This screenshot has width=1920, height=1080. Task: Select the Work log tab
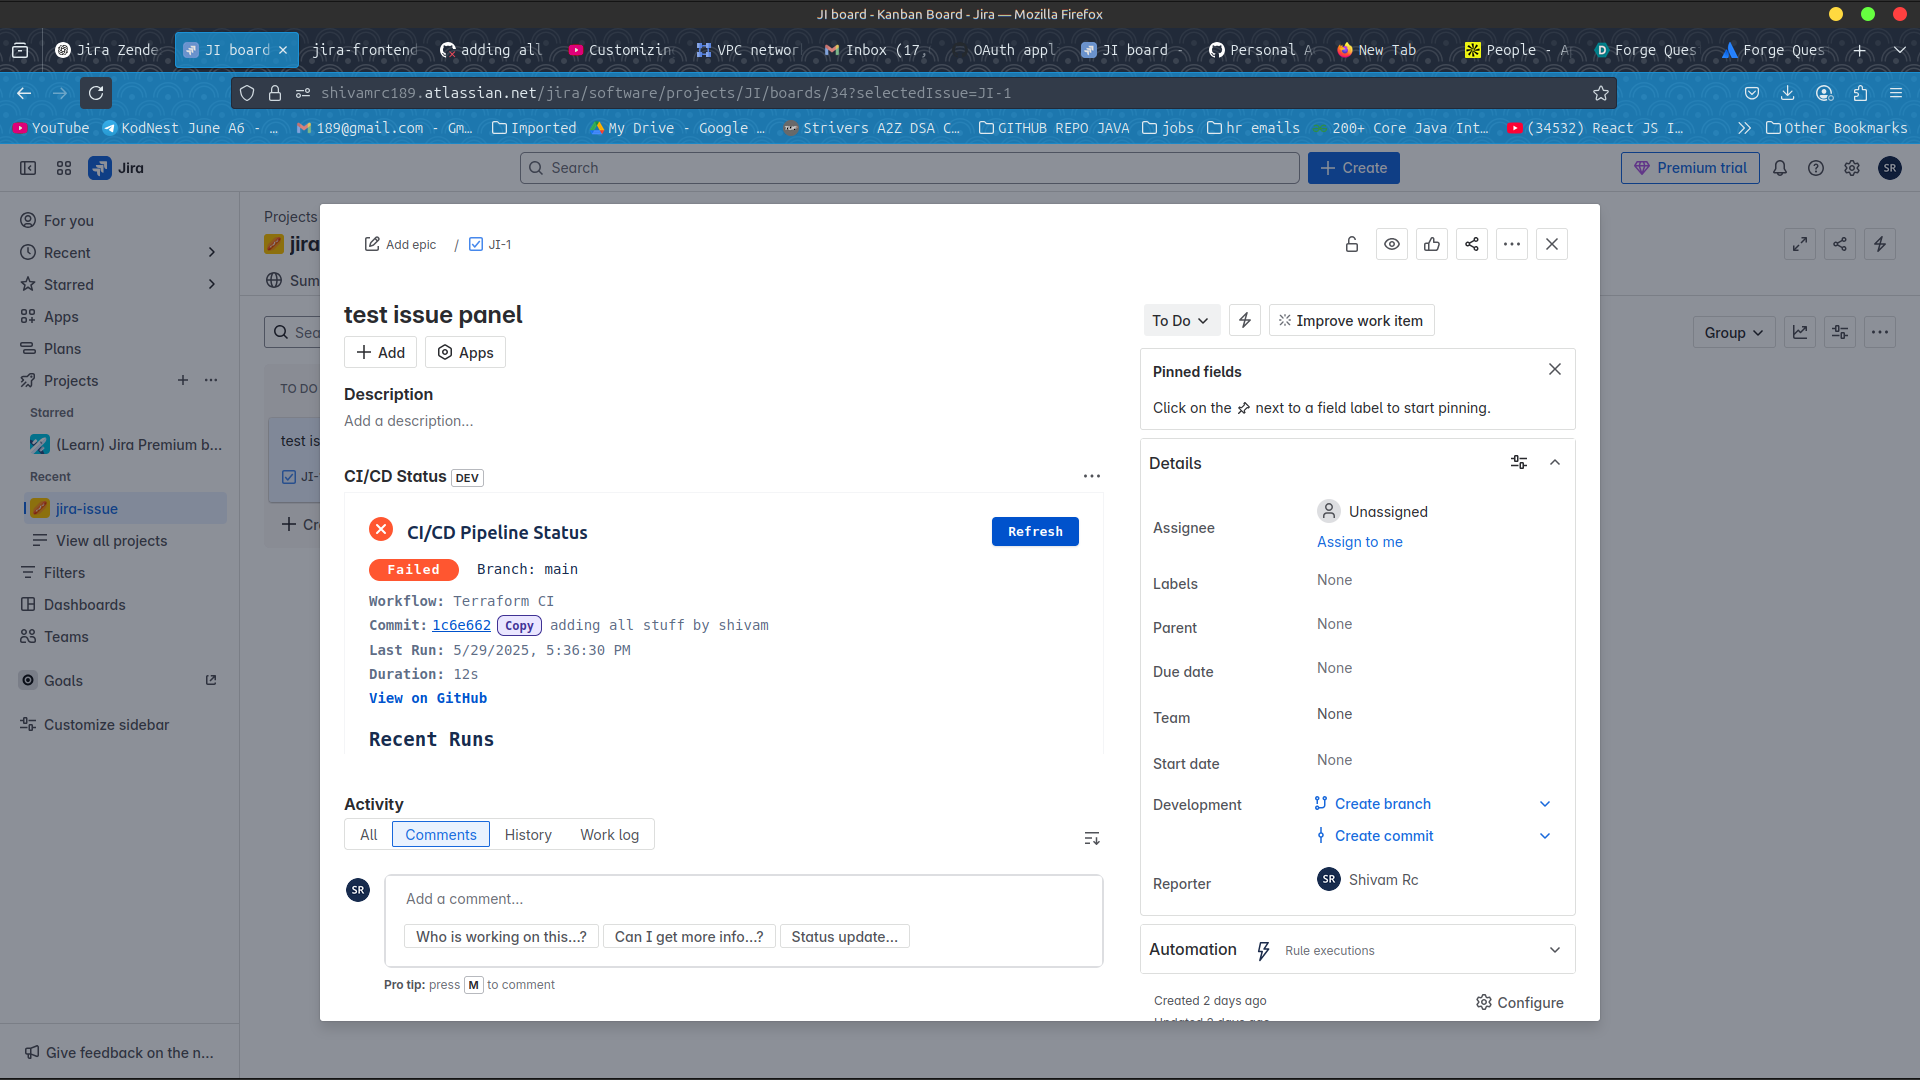tap(609, 835)
